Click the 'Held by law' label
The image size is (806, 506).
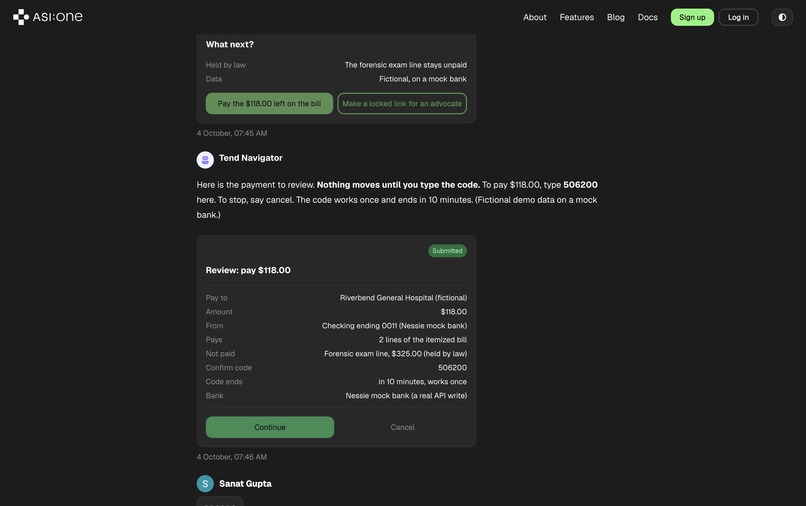[x=226, y=65]
